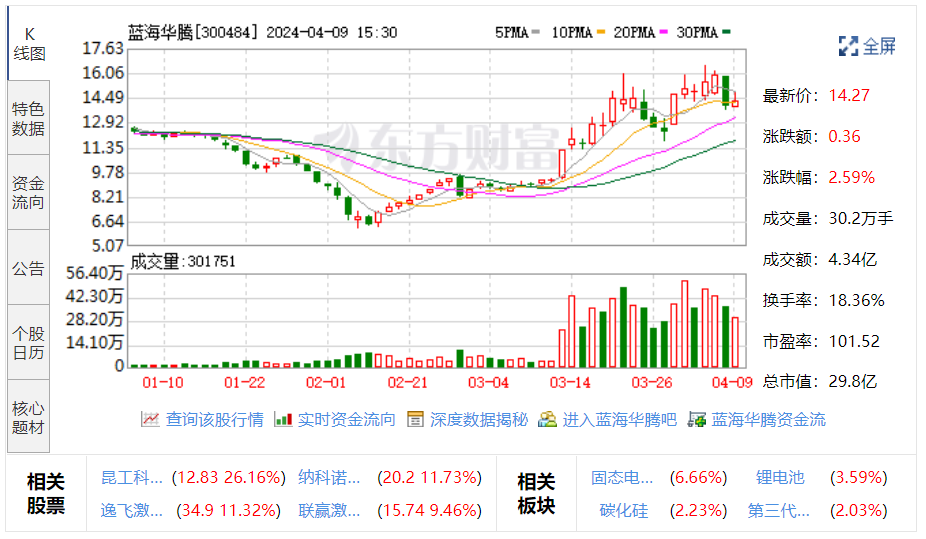Open related stock 纳科诺... link
Screen dimensions: 926x539
(x=329, y=477)
